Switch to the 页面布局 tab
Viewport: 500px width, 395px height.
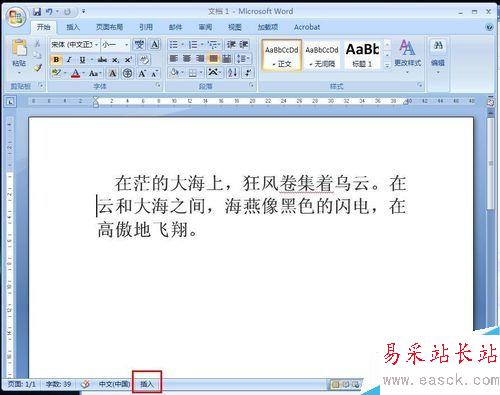point(109,27)
